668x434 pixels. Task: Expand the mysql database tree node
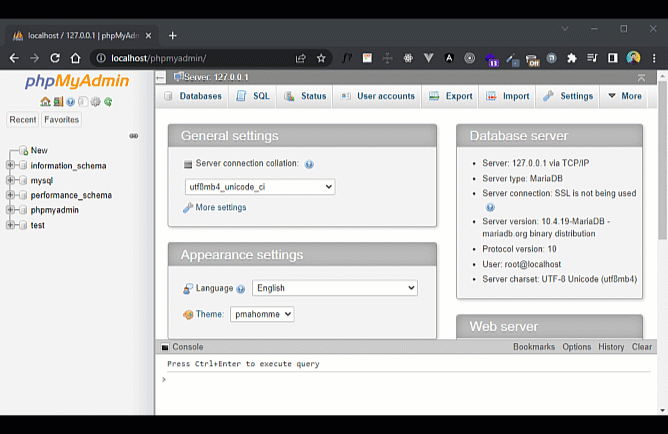tap(10, 180)
